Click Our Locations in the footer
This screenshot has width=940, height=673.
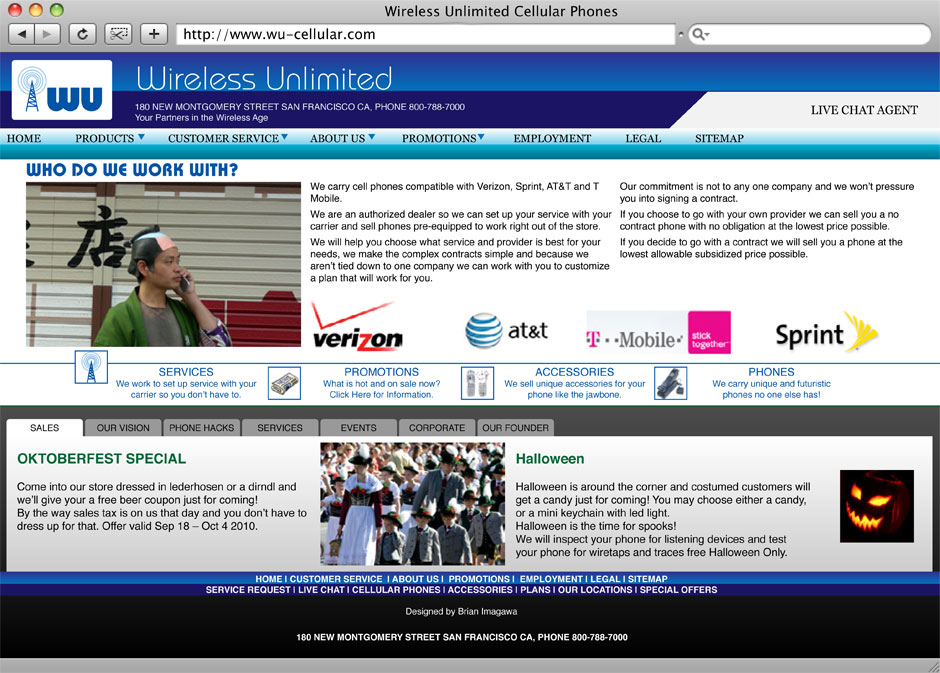coord(595,590)
